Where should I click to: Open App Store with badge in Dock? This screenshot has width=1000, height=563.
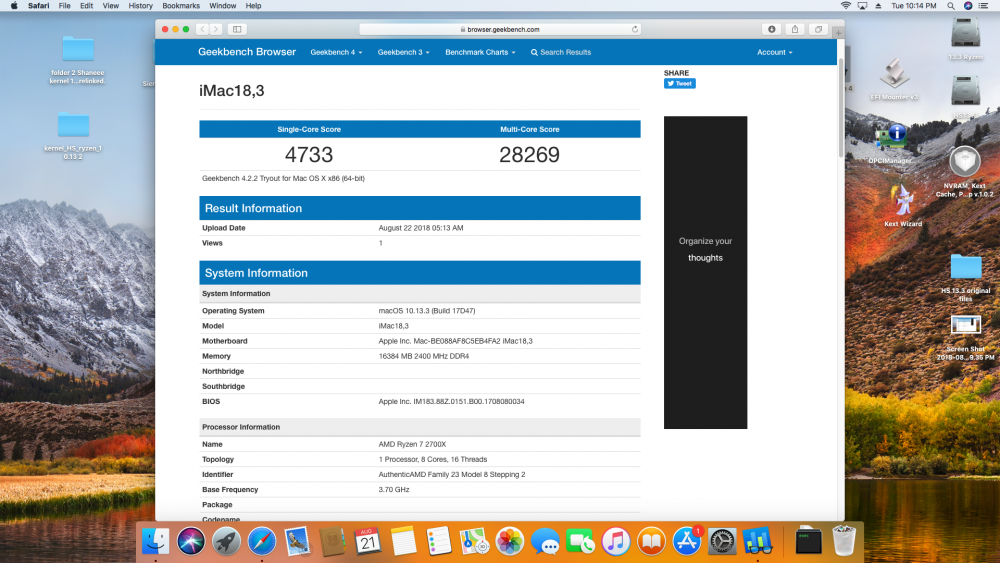687,541
